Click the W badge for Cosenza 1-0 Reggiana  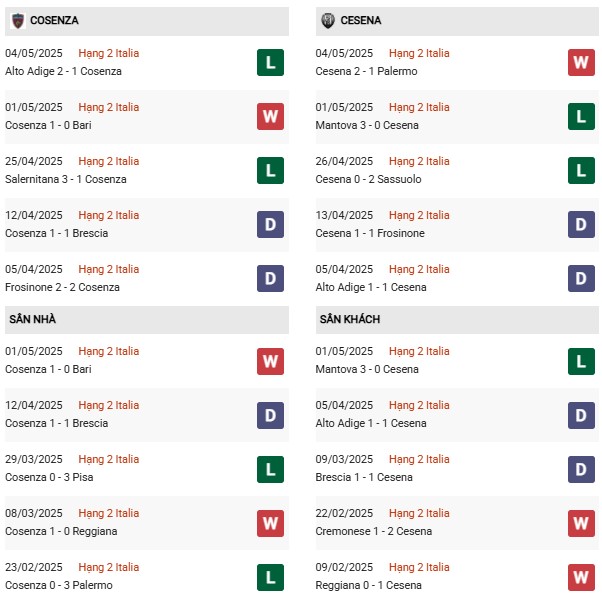270,523
